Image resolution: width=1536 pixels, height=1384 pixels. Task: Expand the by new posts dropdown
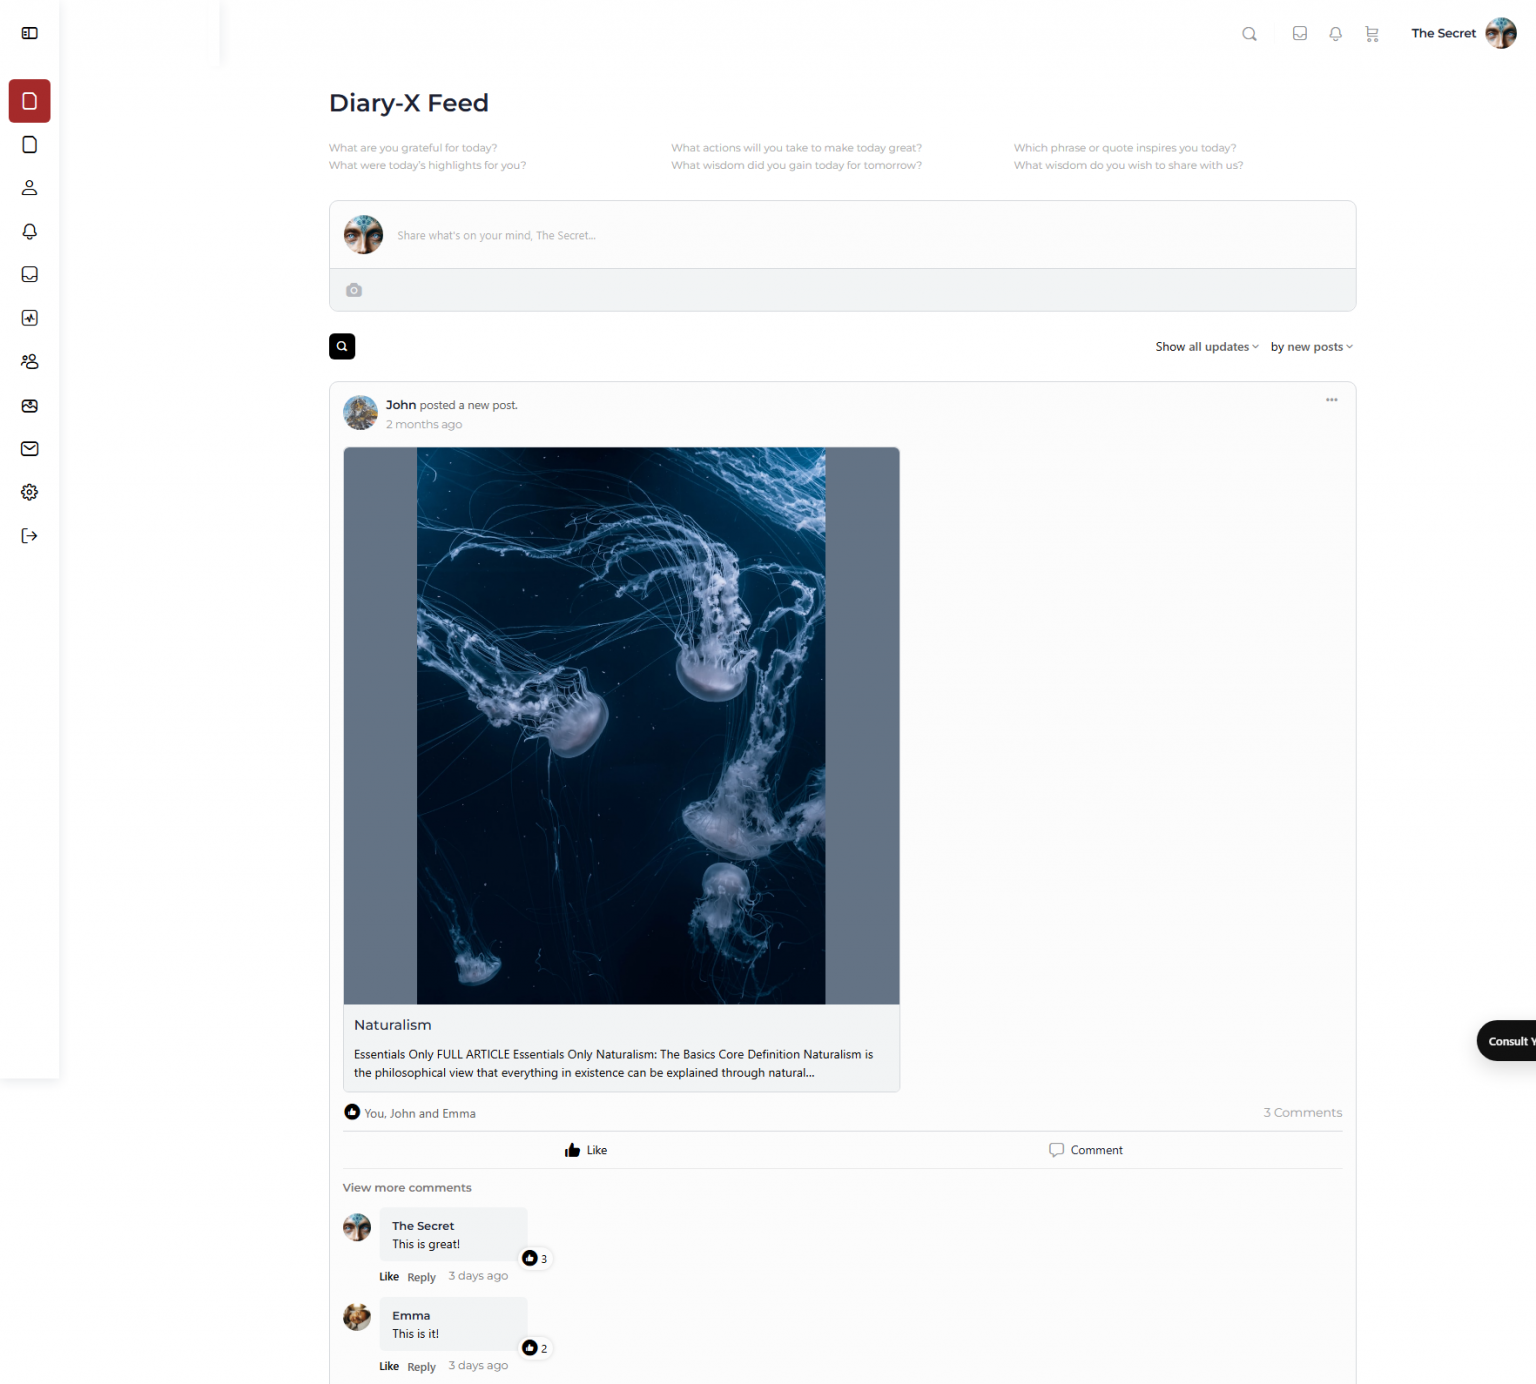coord(1311,347)
